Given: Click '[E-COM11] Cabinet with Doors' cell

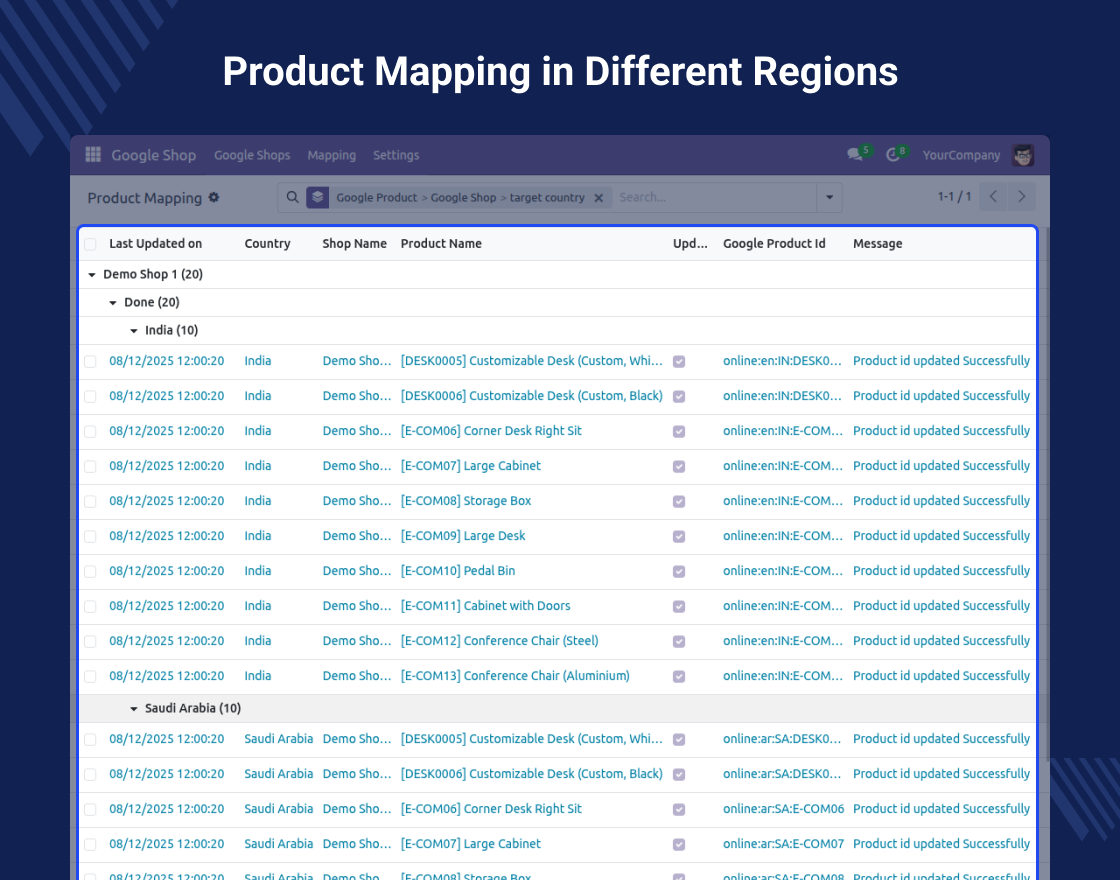Looking at the screenshot, I should pyautogui.click(x=485, y=606).
